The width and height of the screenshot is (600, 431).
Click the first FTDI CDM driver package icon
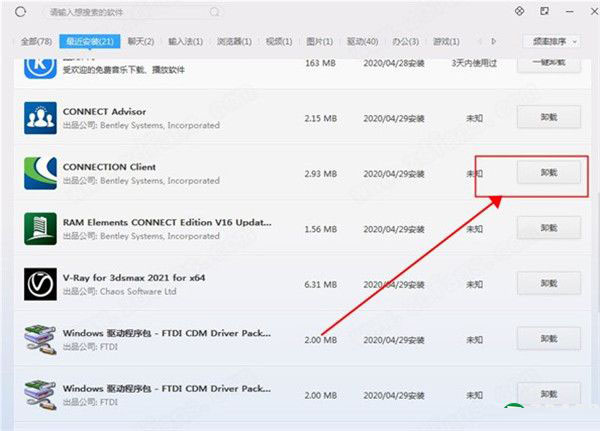(x=40, y=340)
